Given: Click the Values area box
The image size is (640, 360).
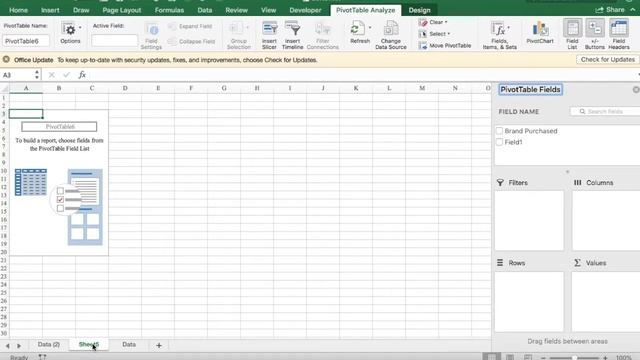Looking at the screenshot, I should (606, 301).
